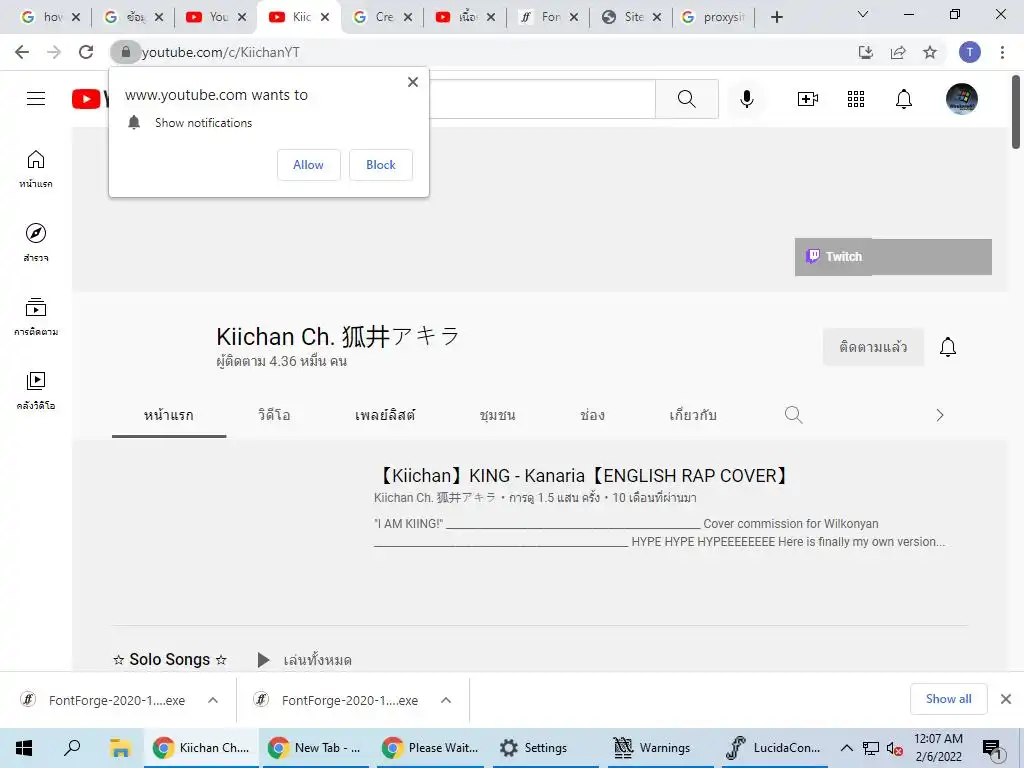Click the YouTube logo
The image size is (1024, 768).
(x=89, y=99)
